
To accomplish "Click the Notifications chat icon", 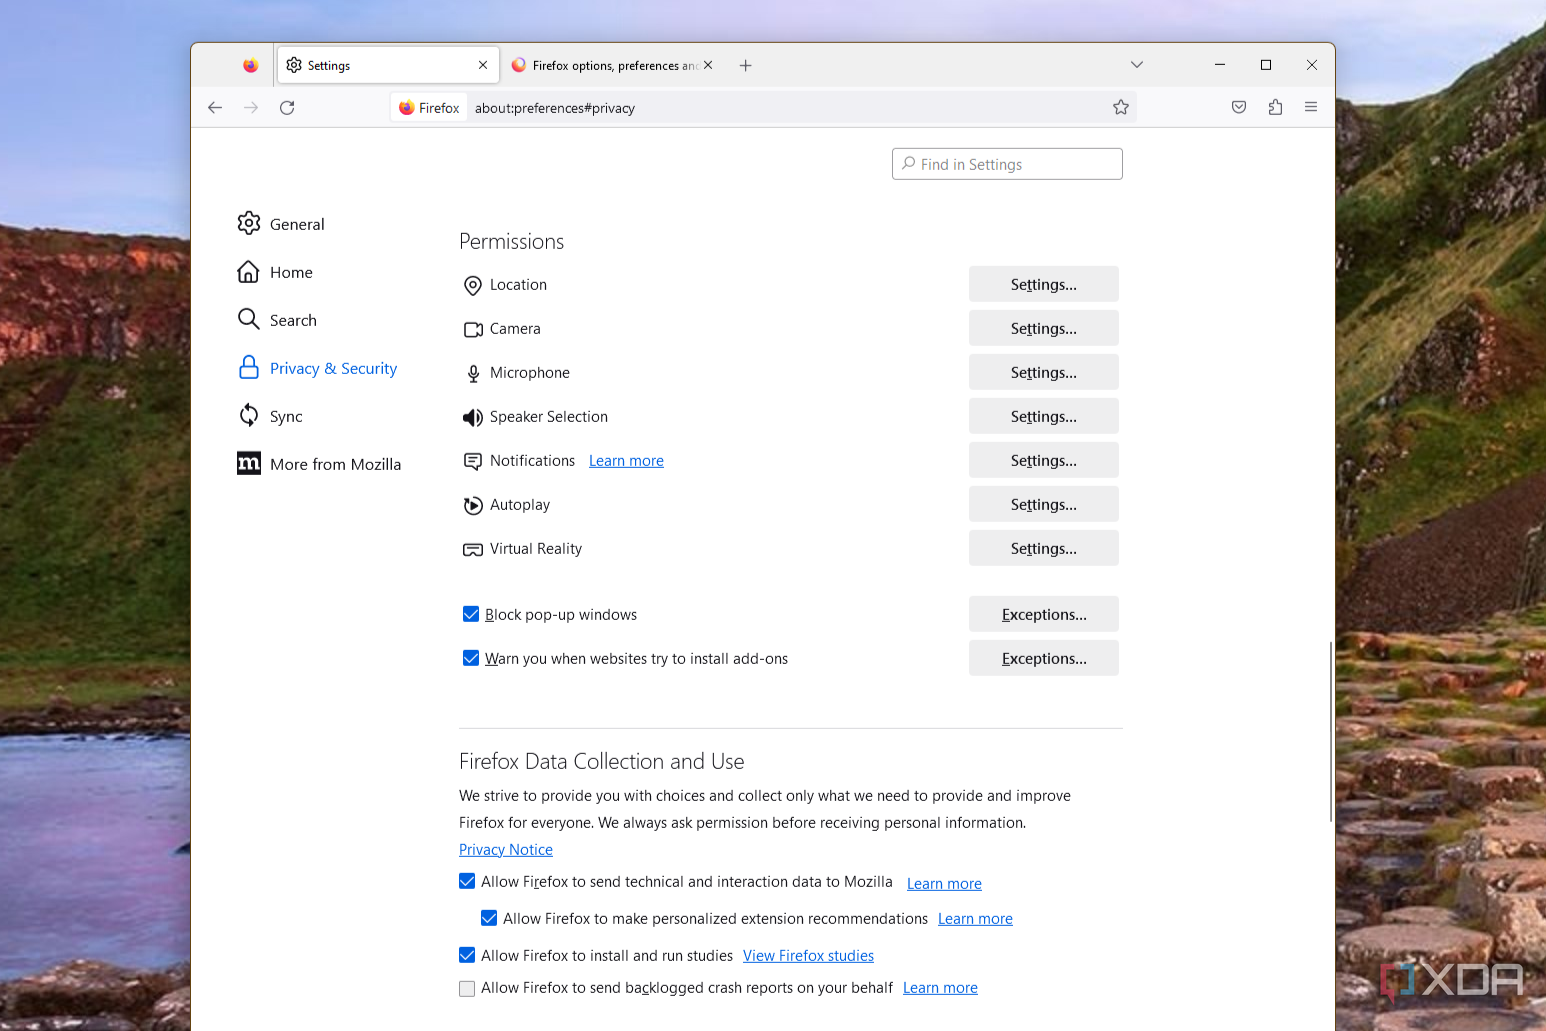I will 473,461.
